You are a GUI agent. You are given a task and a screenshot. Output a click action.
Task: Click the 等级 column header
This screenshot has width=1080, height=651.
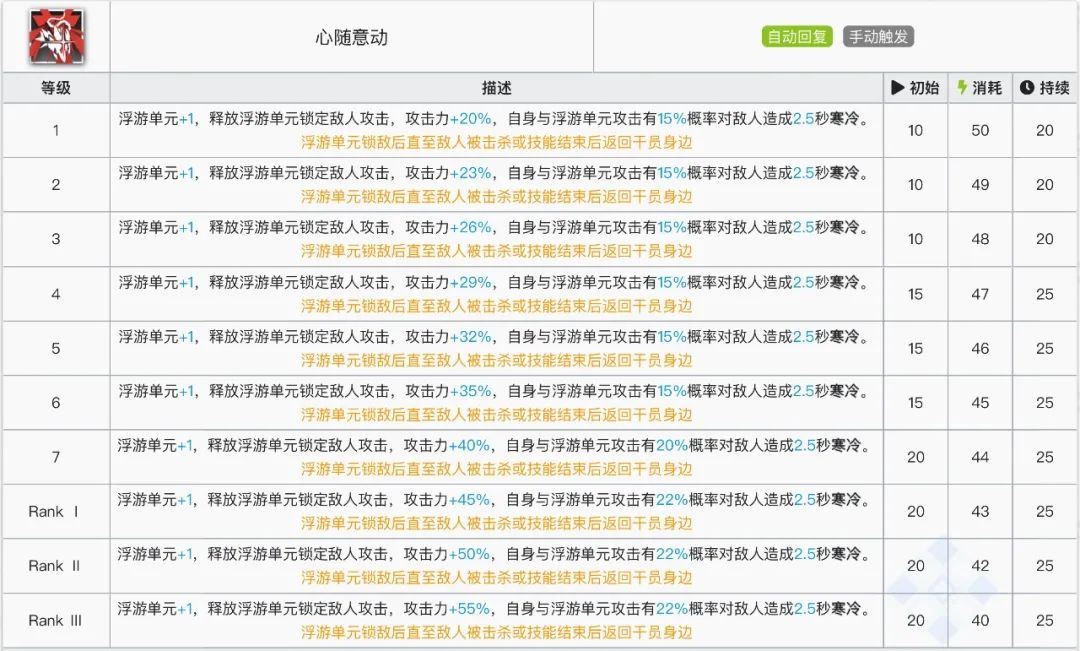pyautogui.click(x=56, y=88)
